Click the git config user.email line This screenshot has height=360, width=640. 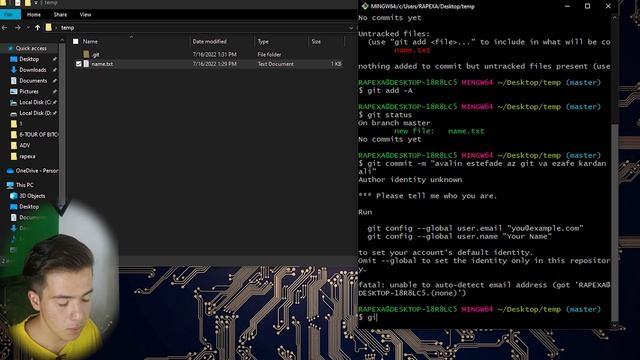[x=475, y=228]
